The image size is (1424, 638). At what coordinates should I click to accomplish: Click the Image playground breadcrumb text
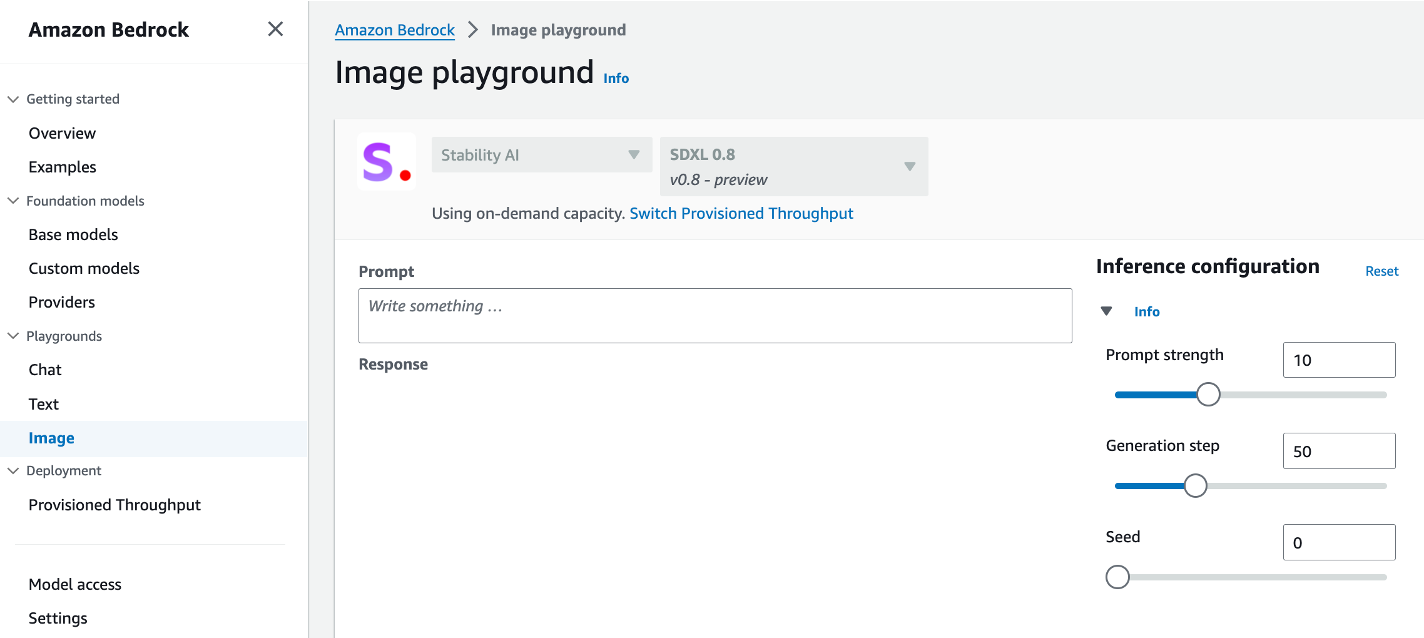pyautogui.click(x=558, y=30)
